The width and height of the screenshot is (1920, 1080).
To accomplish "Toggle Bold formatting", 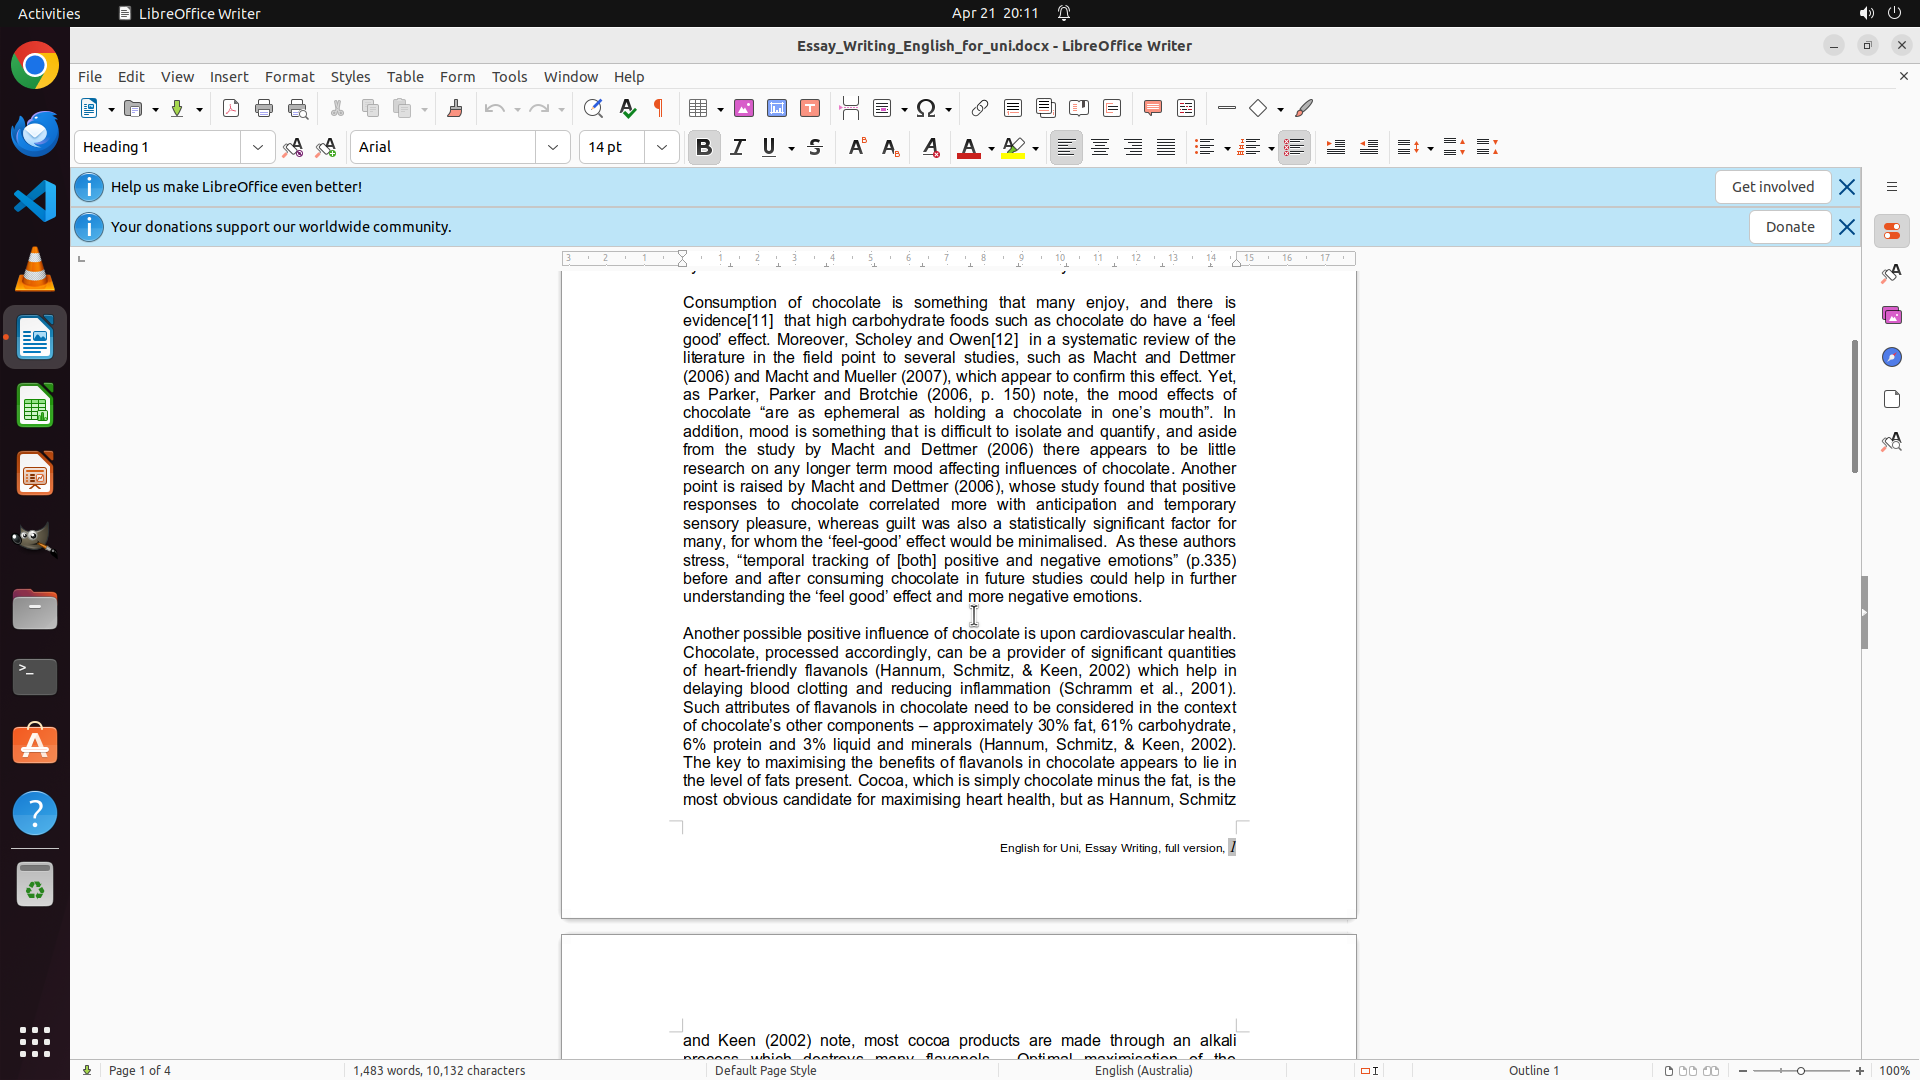I will click(704, 147).
